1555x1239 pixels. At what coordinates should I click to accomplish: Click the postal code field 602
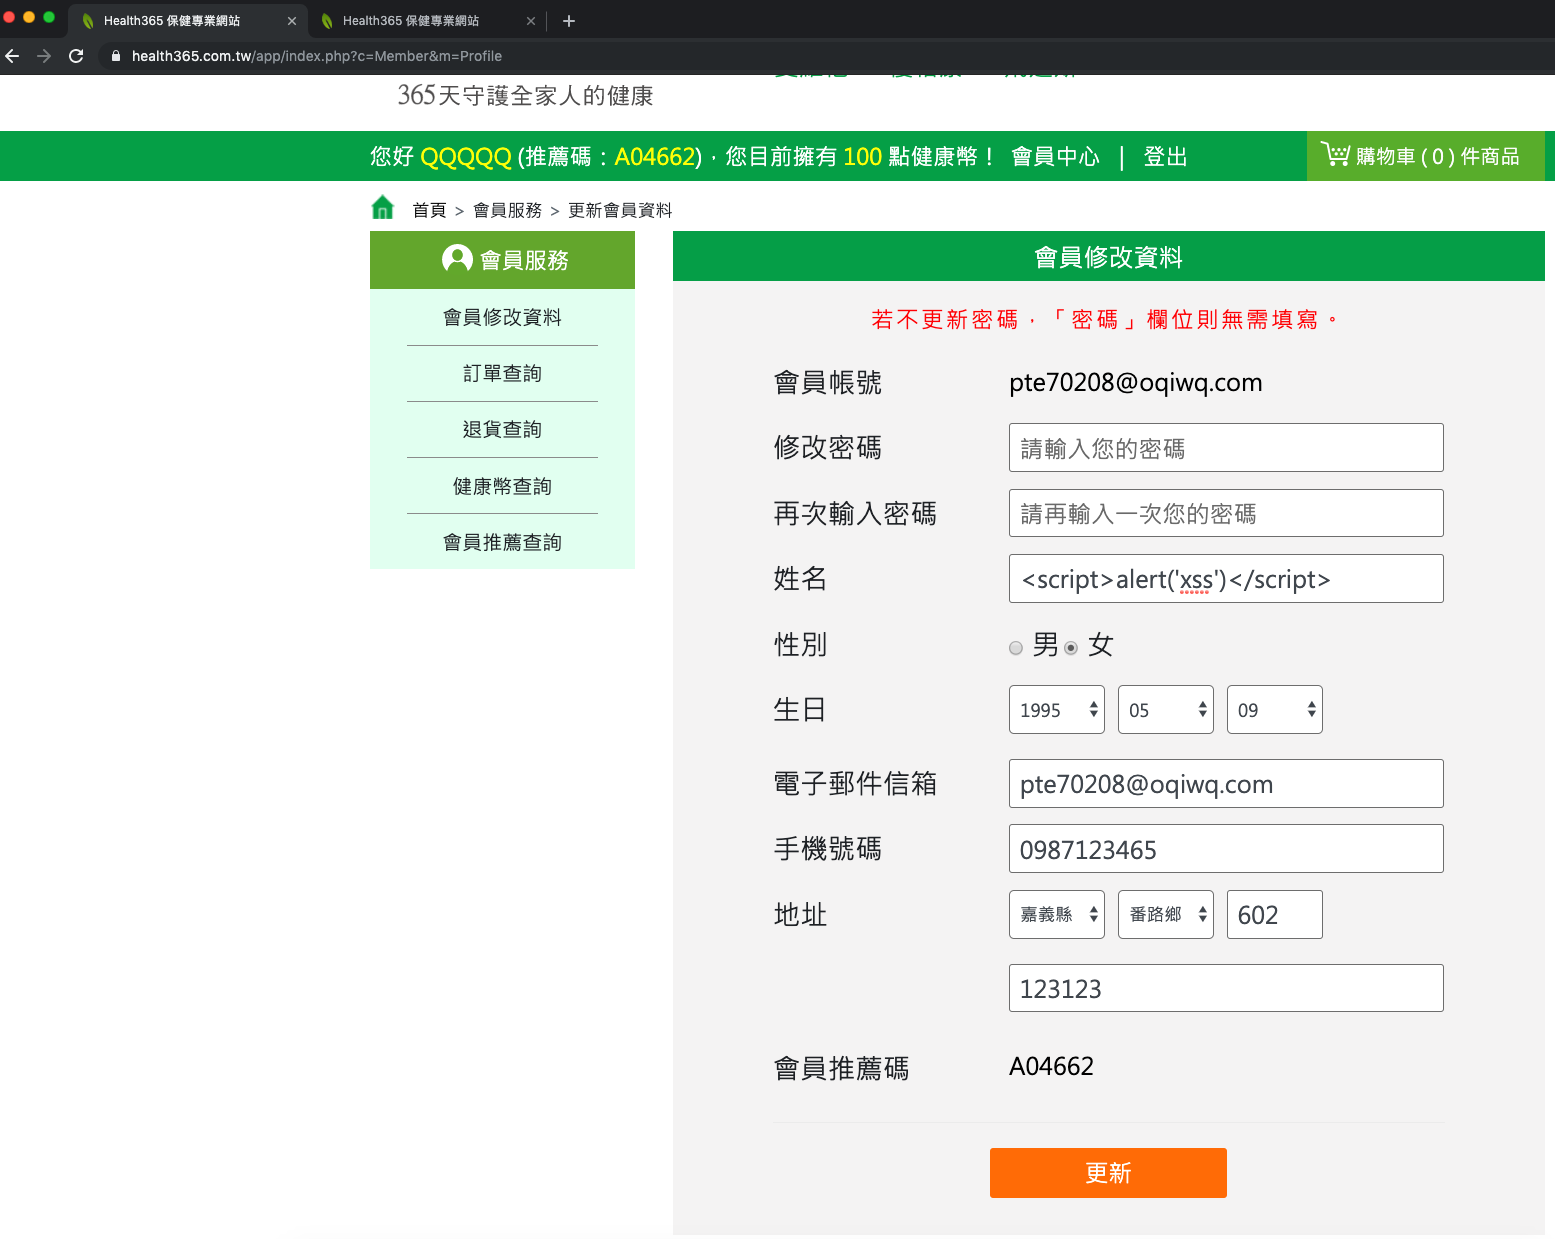1275,915
